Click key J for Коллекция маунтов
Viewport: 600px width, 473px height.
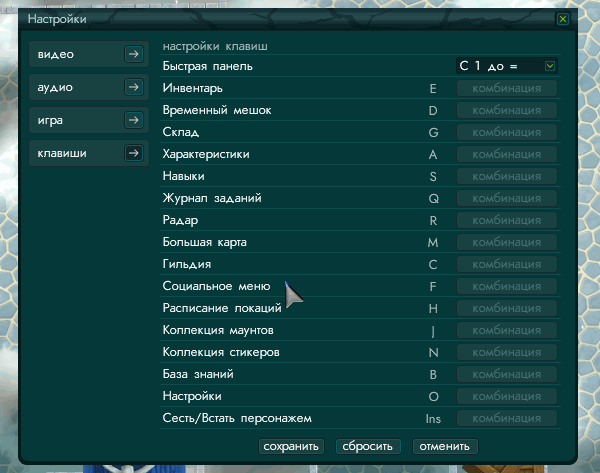433,331
